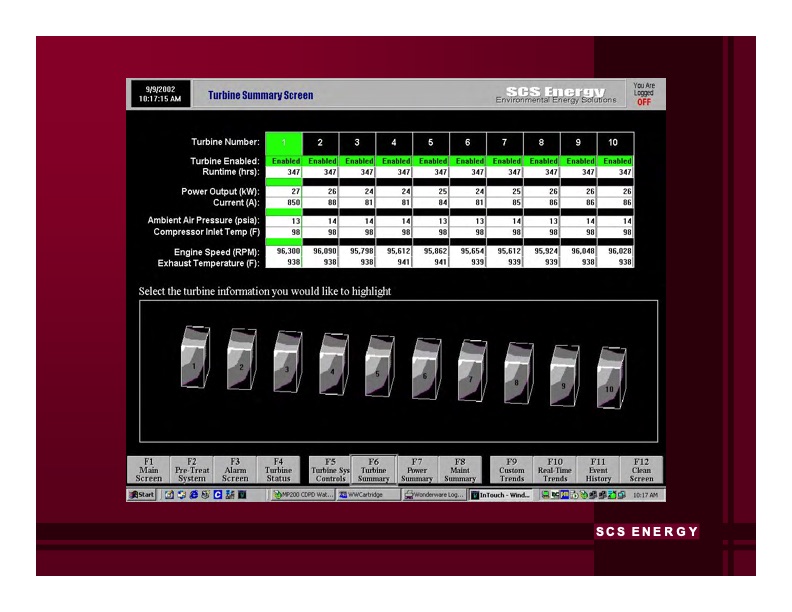Switch to InTouch WindowViewer taskbar item
Image resolution: width=792 pixels, height=612 pixels.
501,495
